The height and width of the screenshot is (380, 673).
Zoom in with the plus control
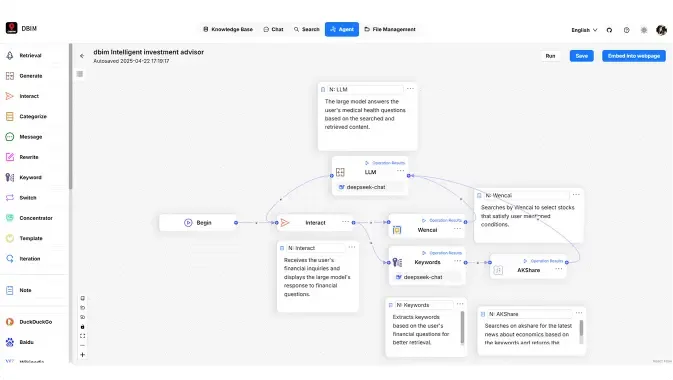point(82,355)
